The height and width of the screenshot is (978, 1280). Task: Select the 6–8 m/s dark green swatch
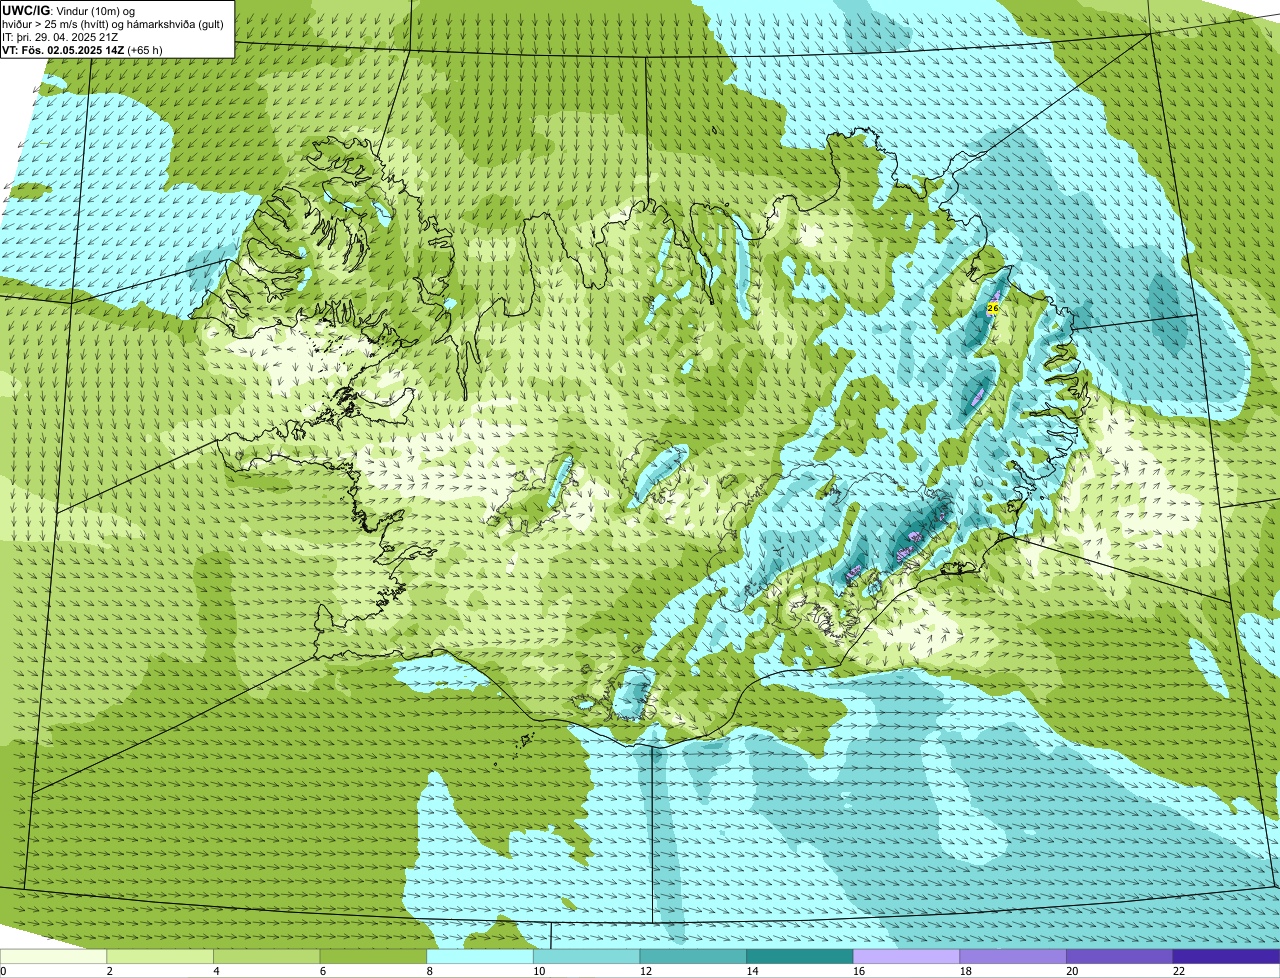[373, 956]
